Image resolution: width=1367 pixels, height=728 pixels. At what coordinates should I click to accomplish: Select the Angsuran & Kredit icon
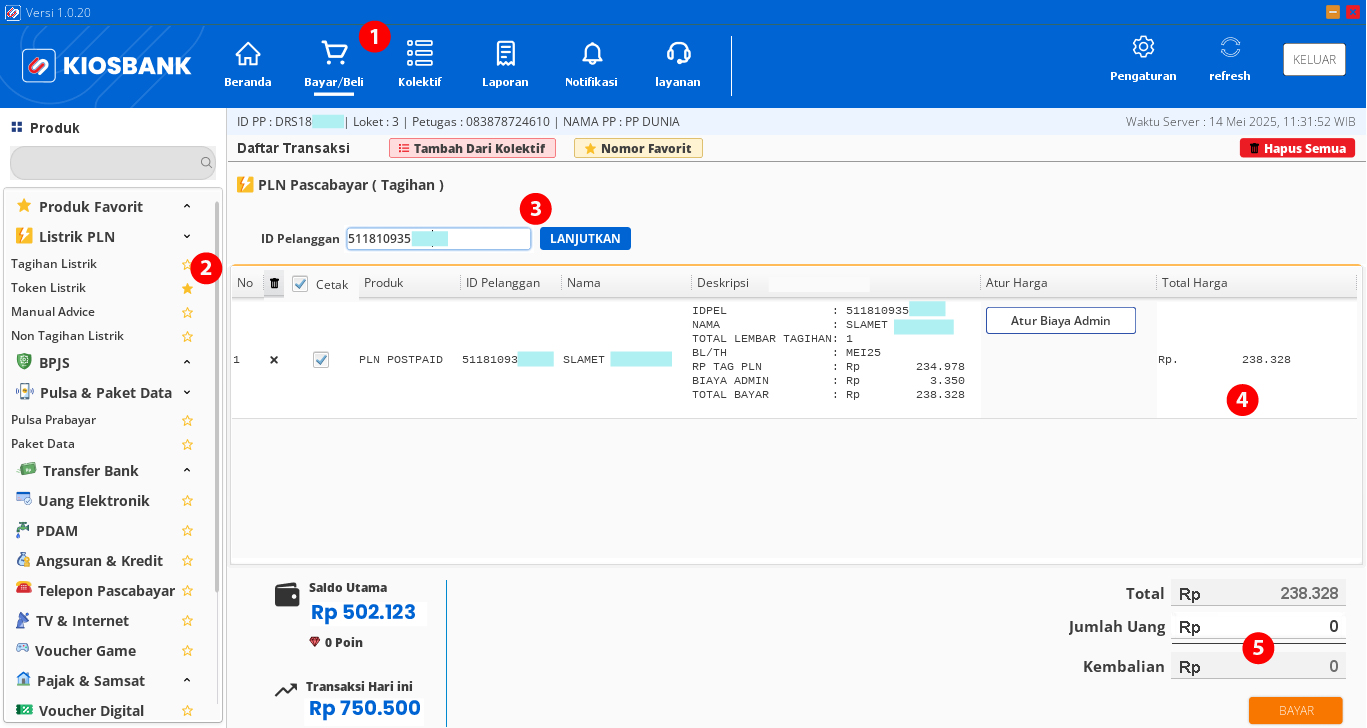click(x=23, y=560)
